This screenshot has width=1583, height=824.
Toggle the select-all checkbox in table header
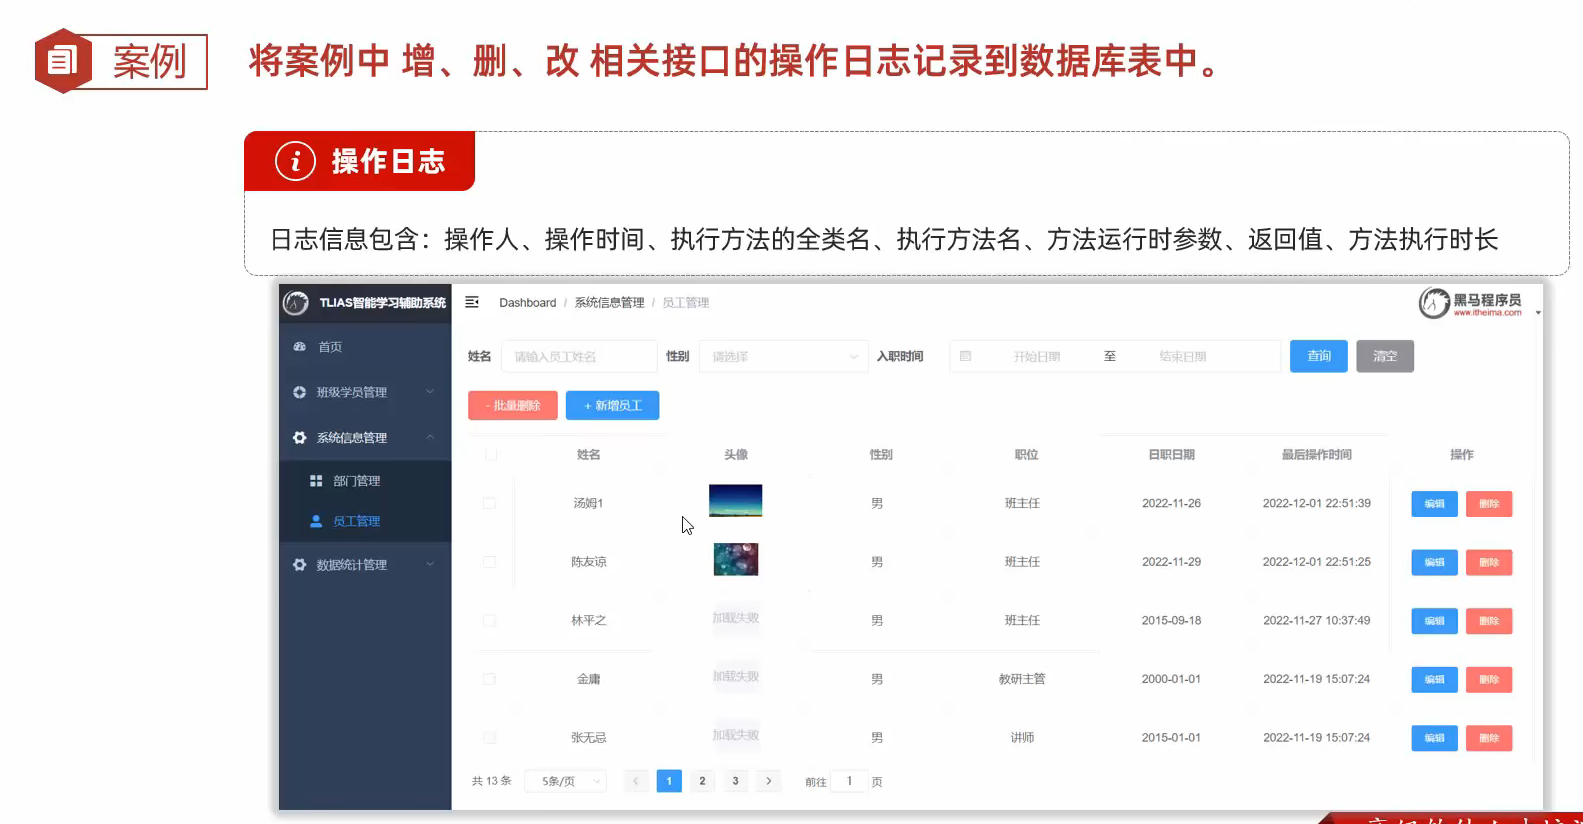(x=491, y=455)
